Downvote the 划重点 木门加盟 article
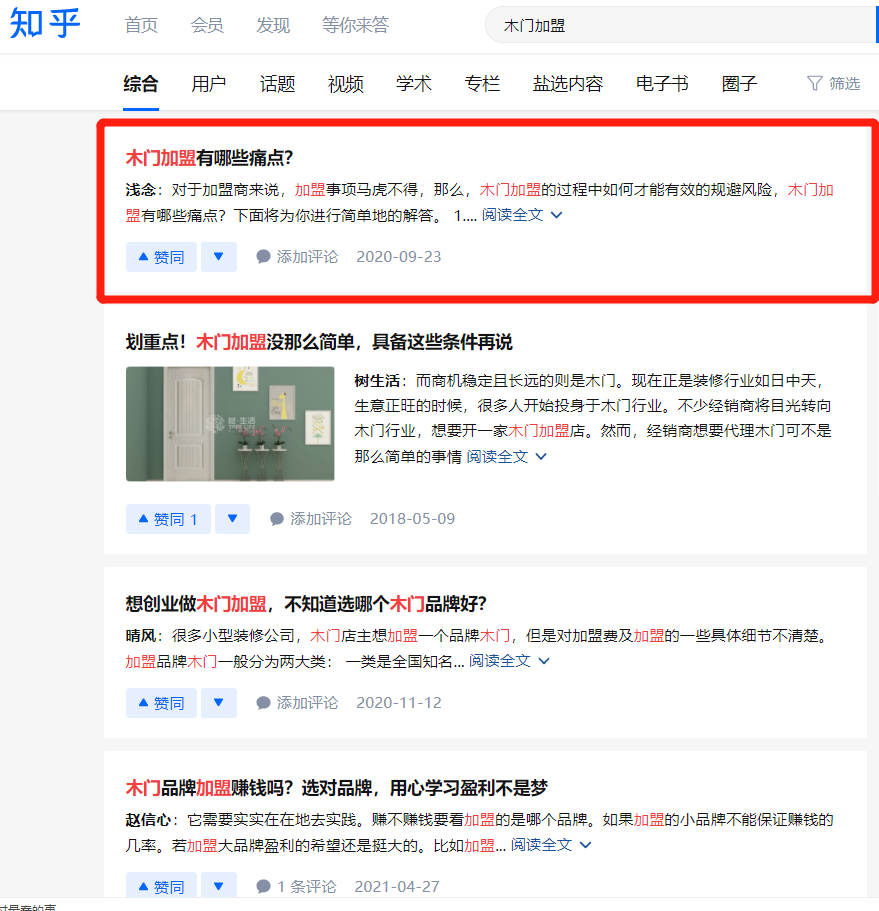879x911 pixels. 232,519
